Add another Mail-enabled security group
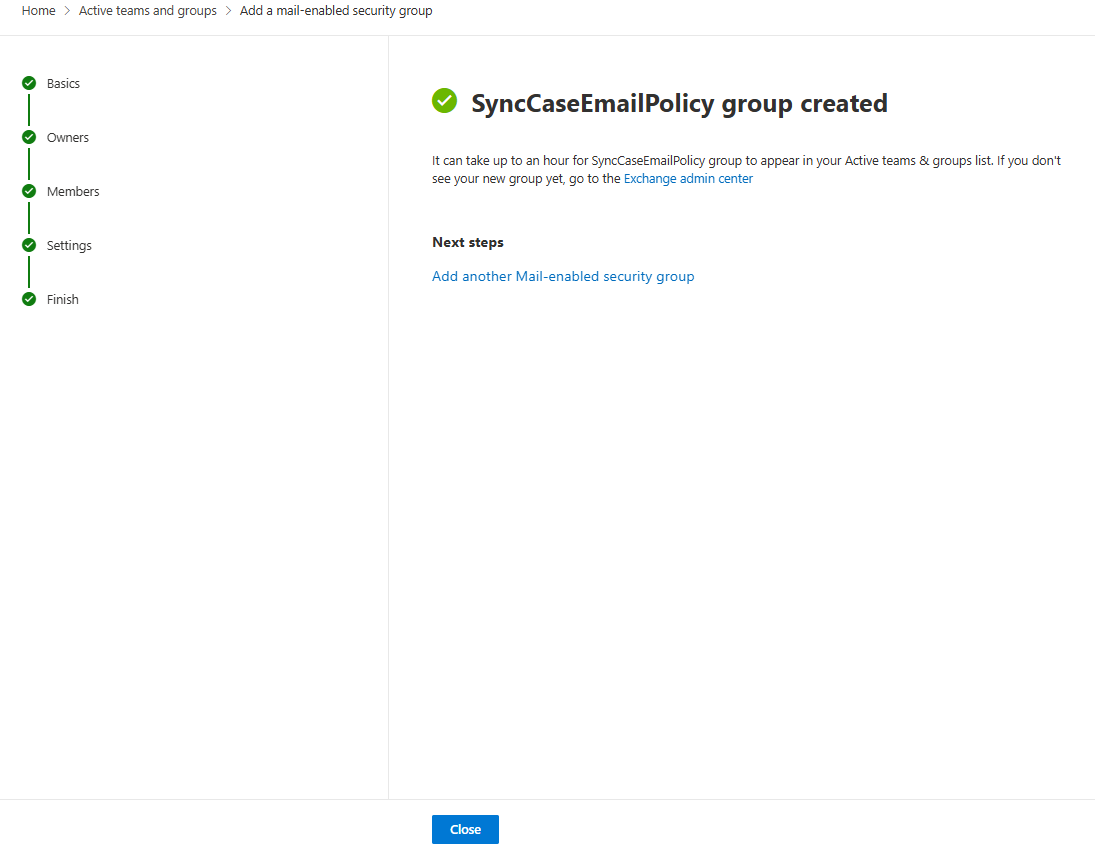The width and height of the screenshot is (1095, 846). 563,276
